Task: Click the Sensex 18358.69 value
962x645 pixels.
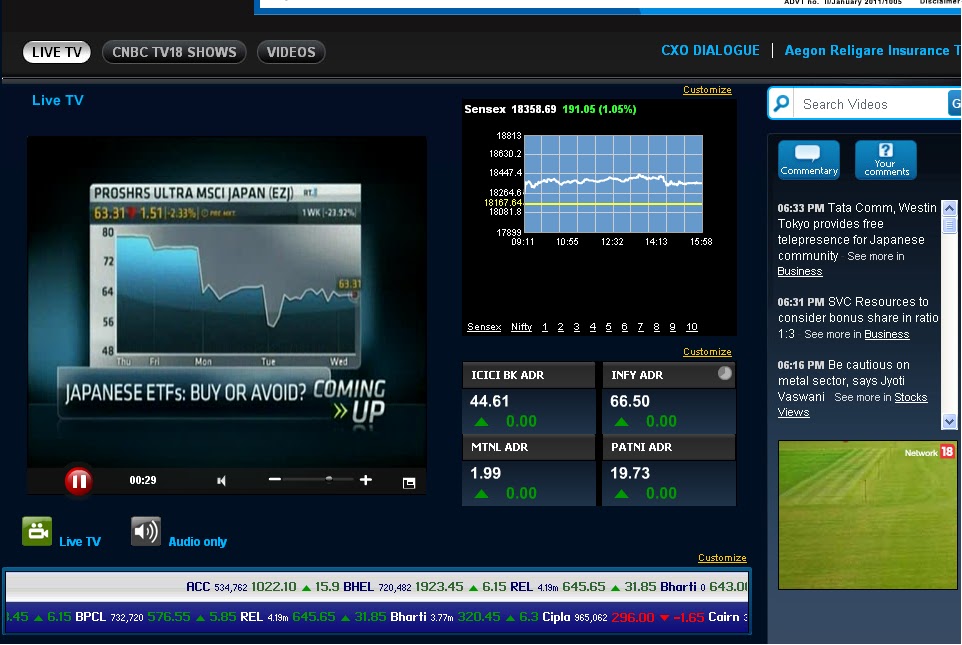Action: (x=533, y=109)
